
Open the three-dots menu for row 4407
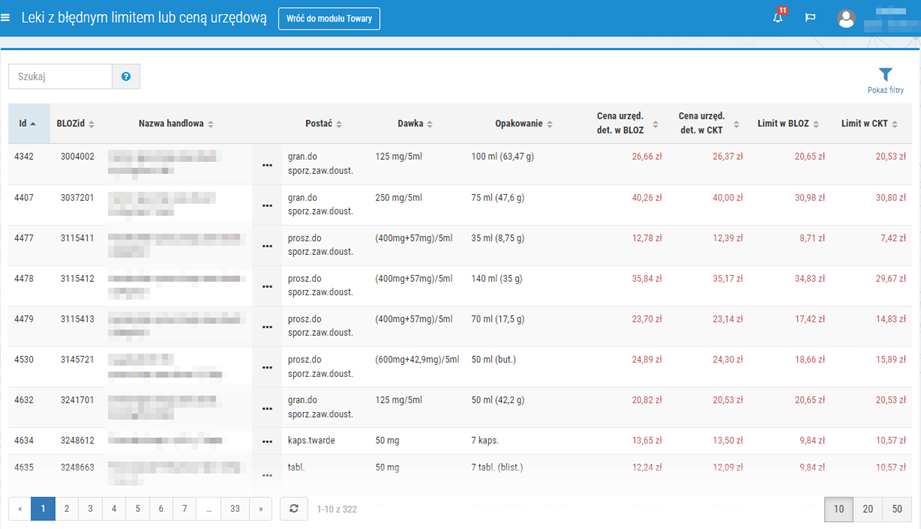[267, 206]
